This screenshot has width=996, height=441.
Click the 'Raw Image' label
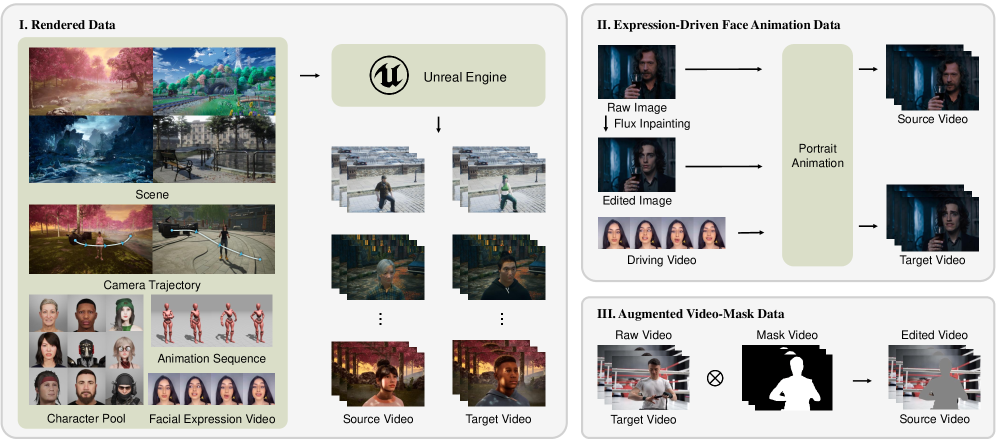coord(636,108)
